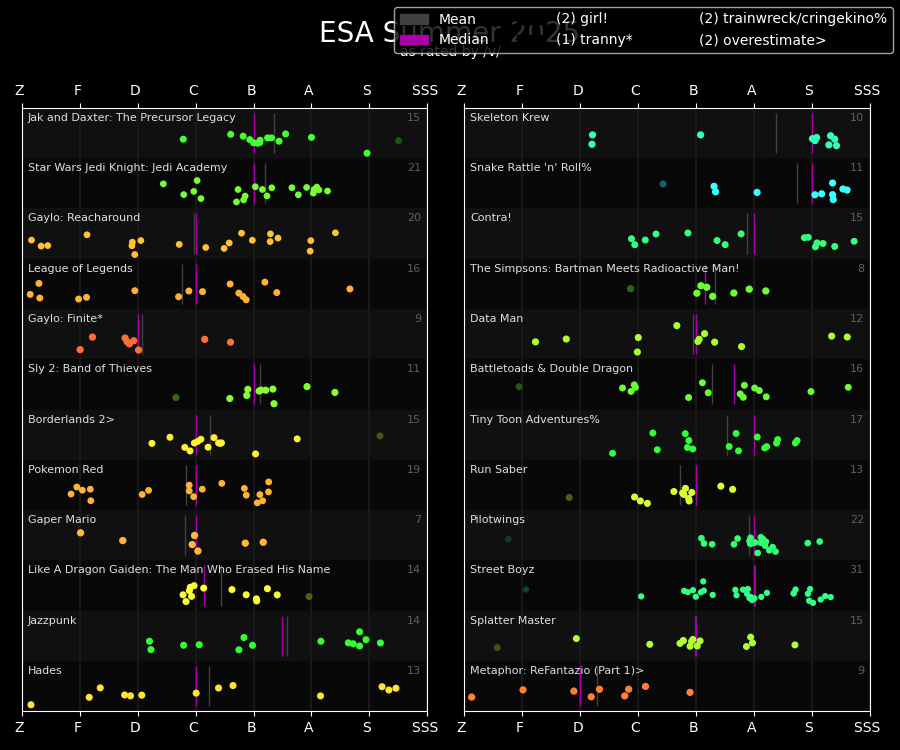This screenshot has width=900, height=750.
Task: Click the "Pilotwings" row label
Action: [498, 519]
